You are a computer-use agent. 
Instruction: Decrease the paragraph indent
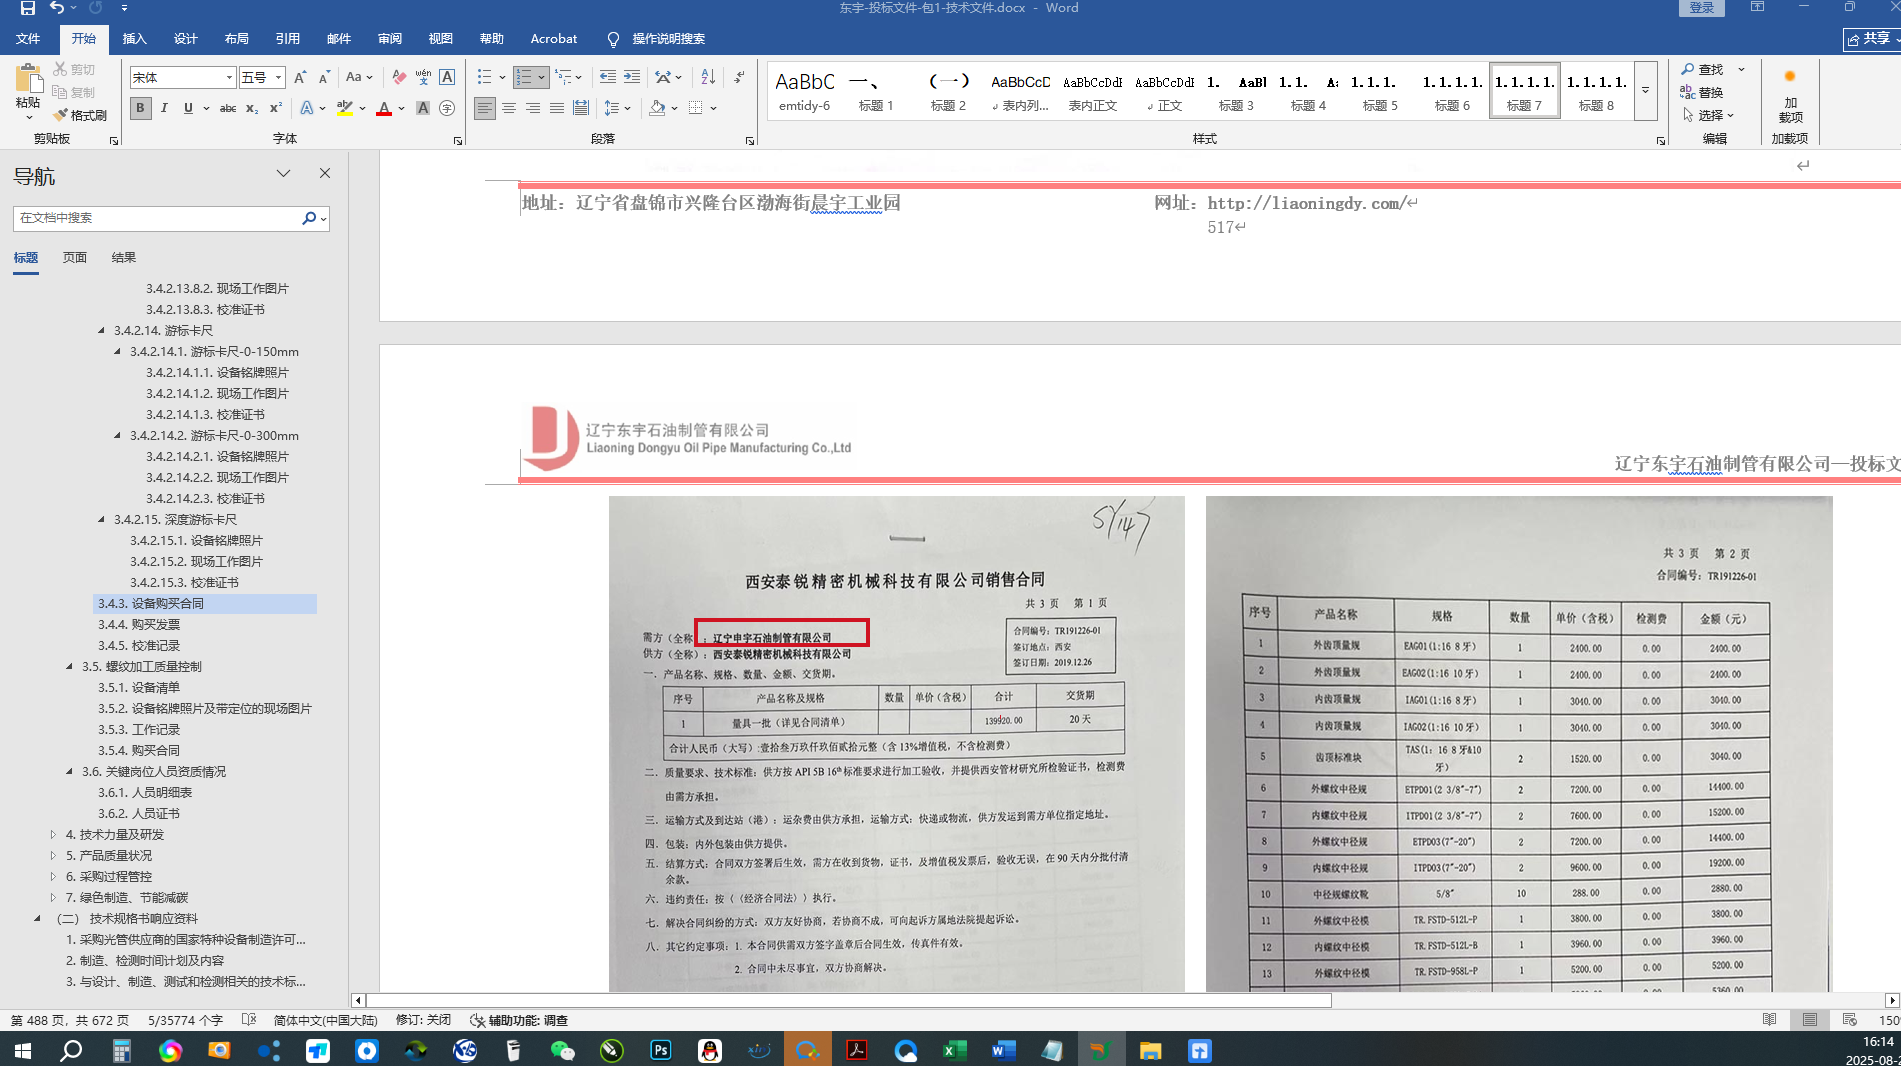608,77
